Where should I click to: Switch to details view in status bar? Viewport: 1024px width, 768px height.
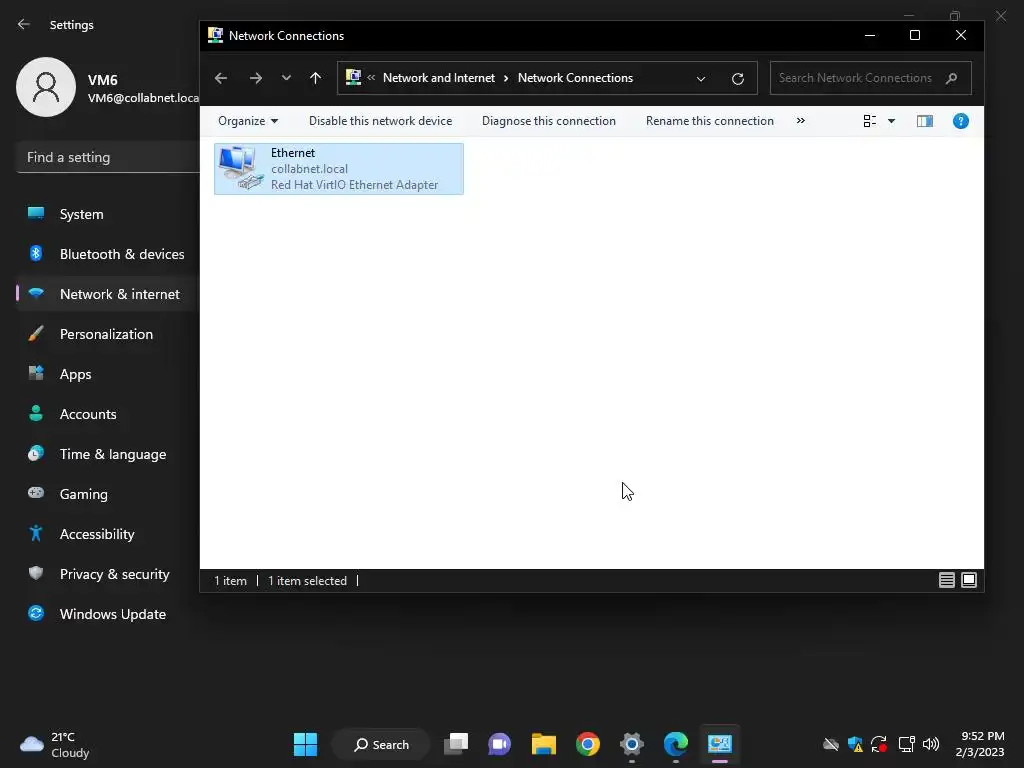947,580
